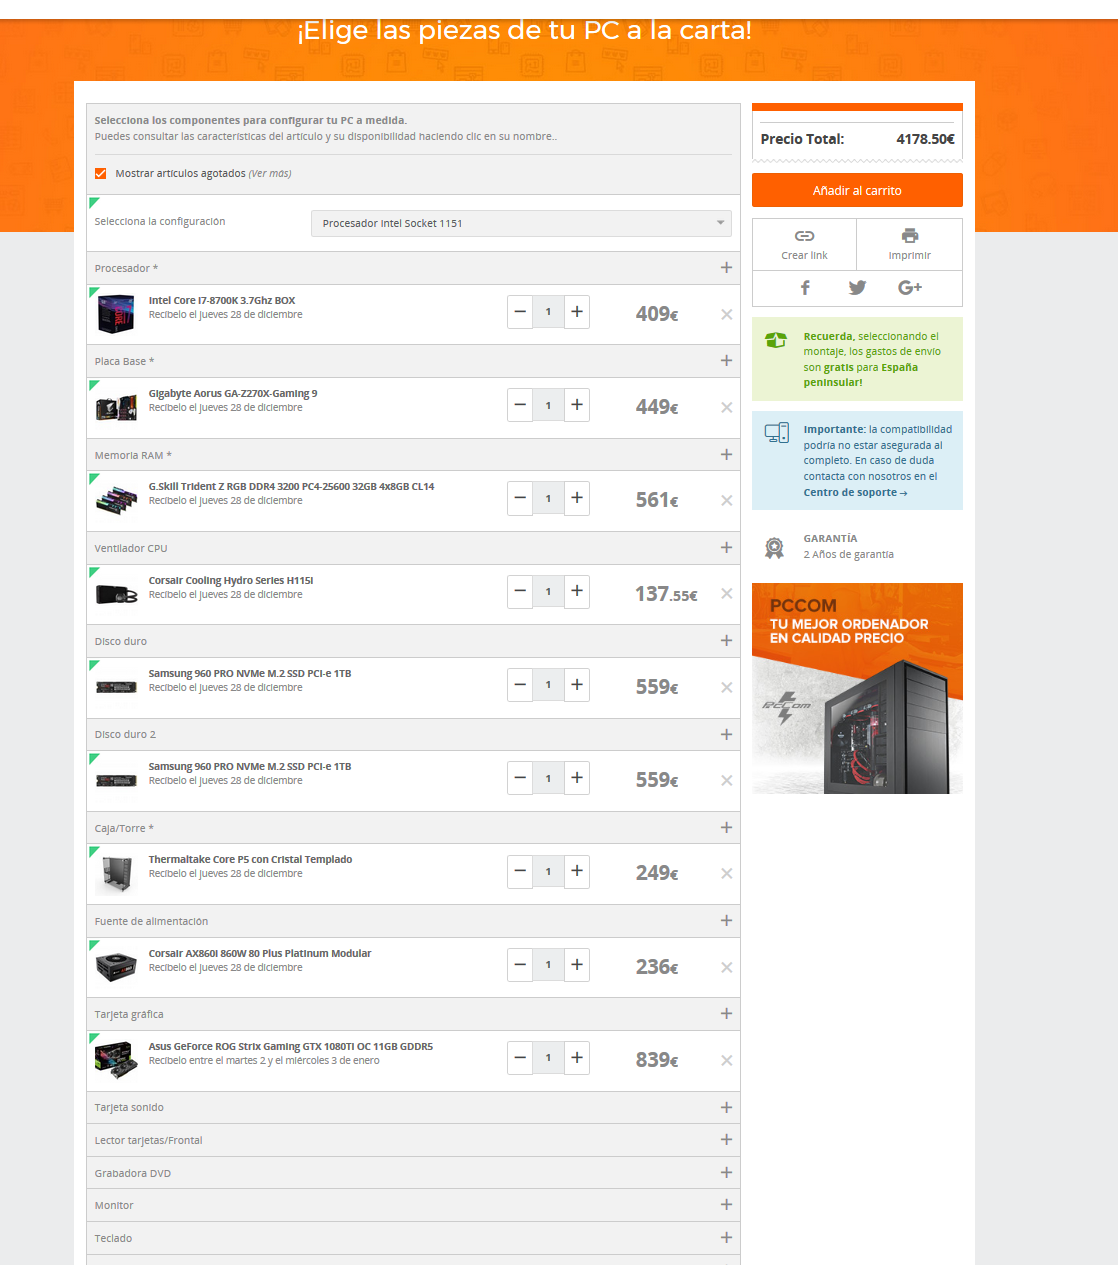Expand the Fuente de alimentación section
This screenshot has width=1118, height=1265.
[x=726, y=921]
